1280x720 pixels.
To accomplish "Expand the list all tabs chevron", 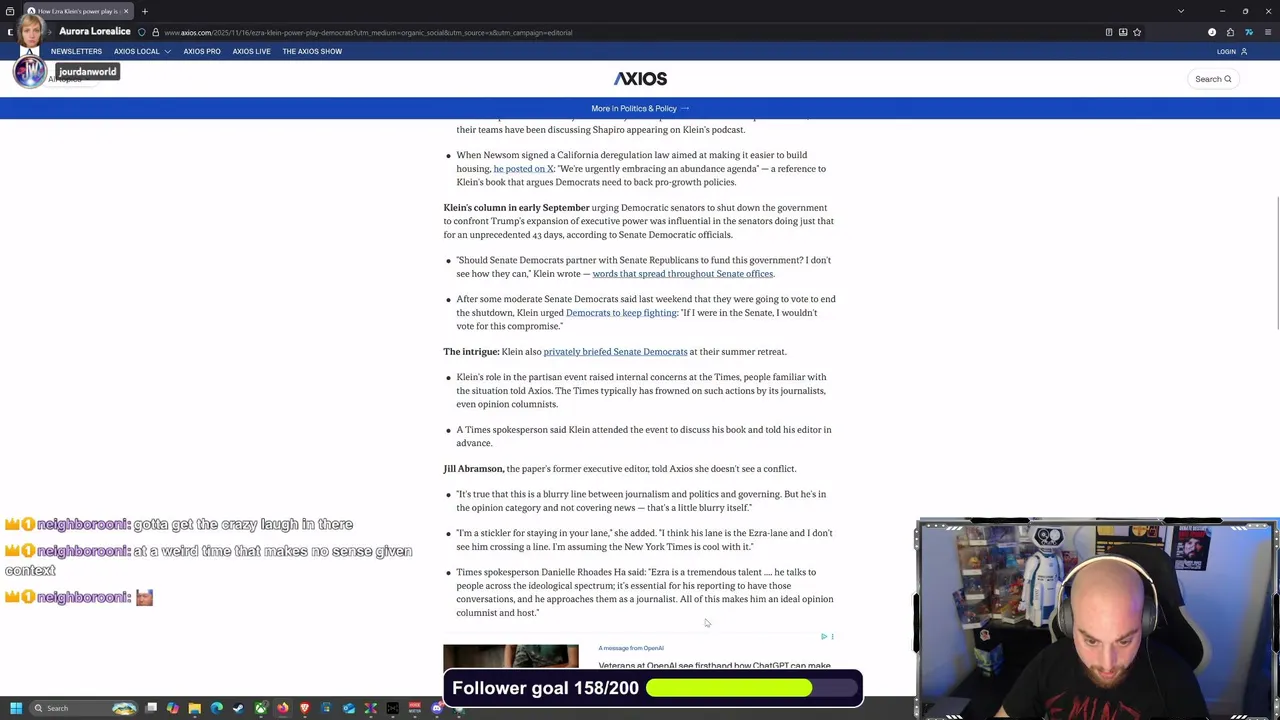I will point(1181,11).
